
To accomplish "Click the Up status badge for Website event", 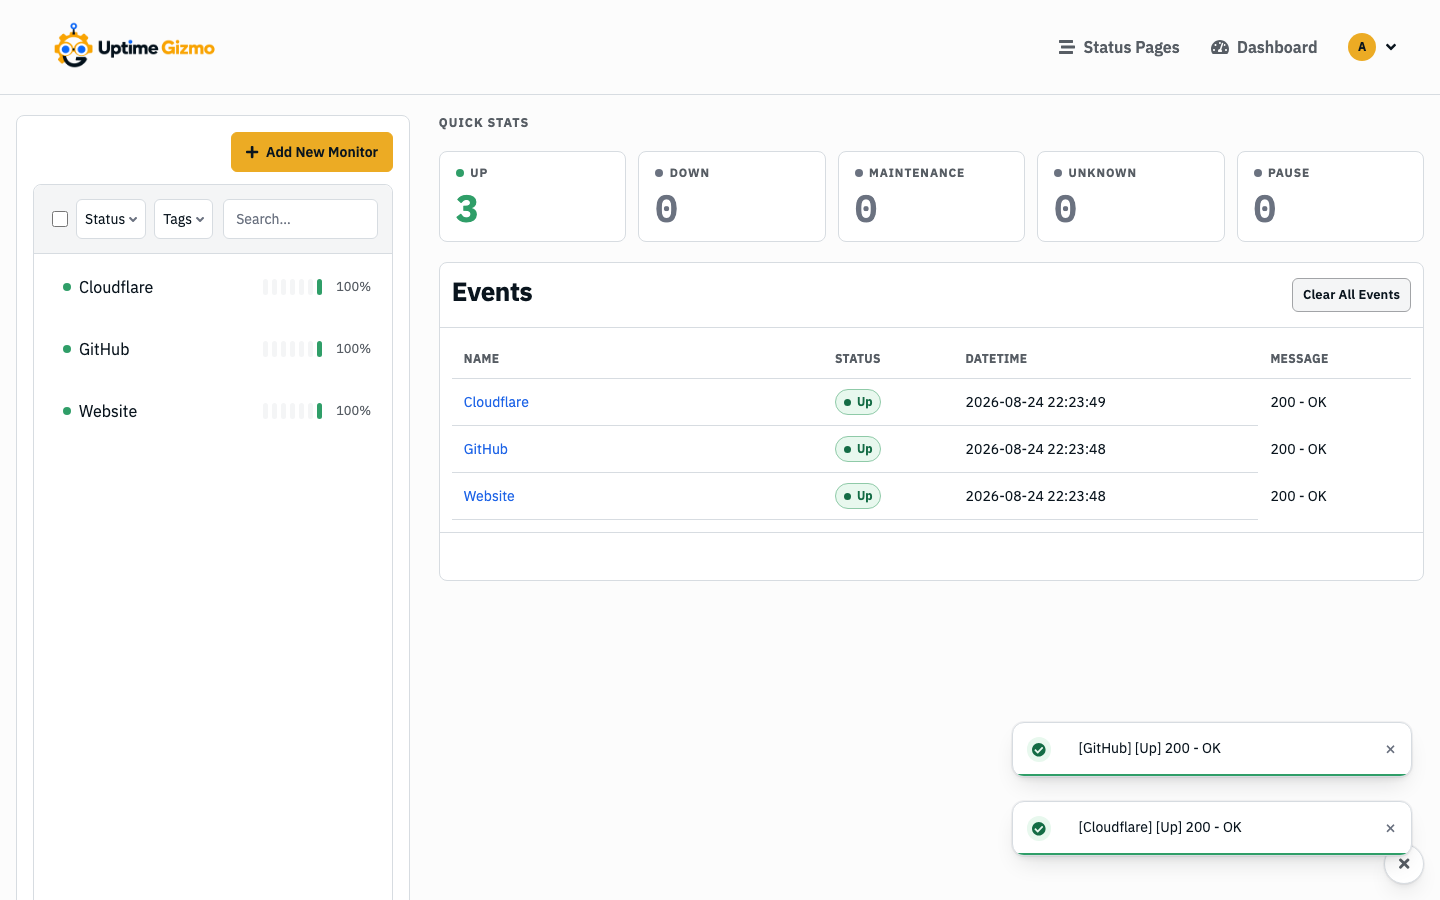I will pos(858,496).
